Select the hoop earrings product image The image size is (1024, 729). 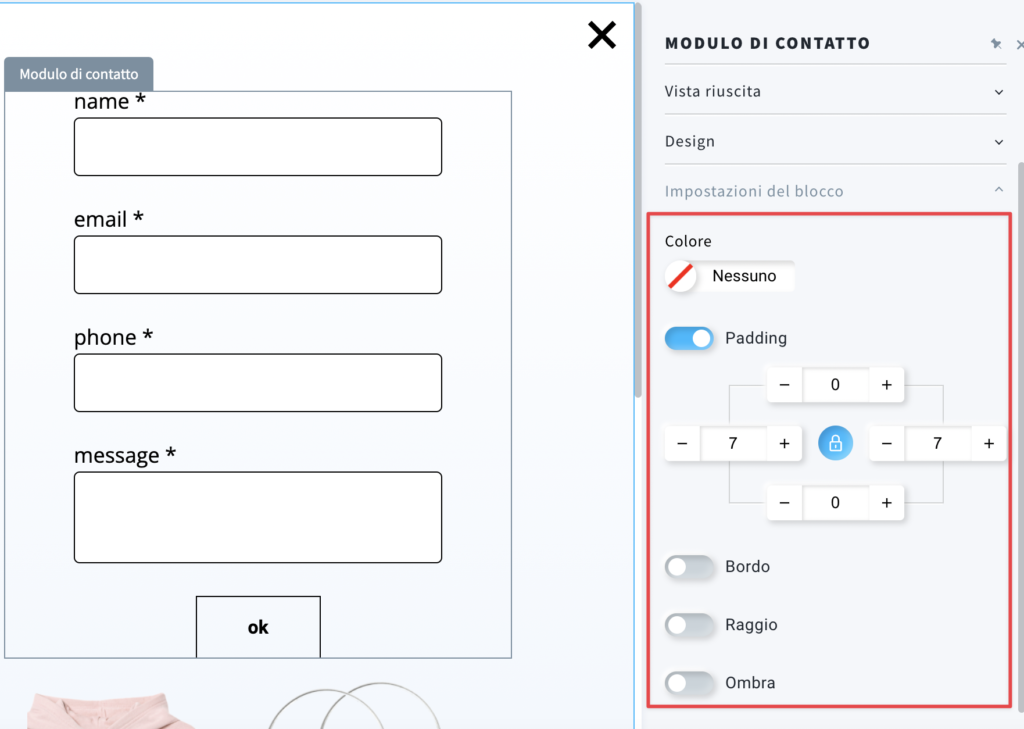[x=356, y=705]
